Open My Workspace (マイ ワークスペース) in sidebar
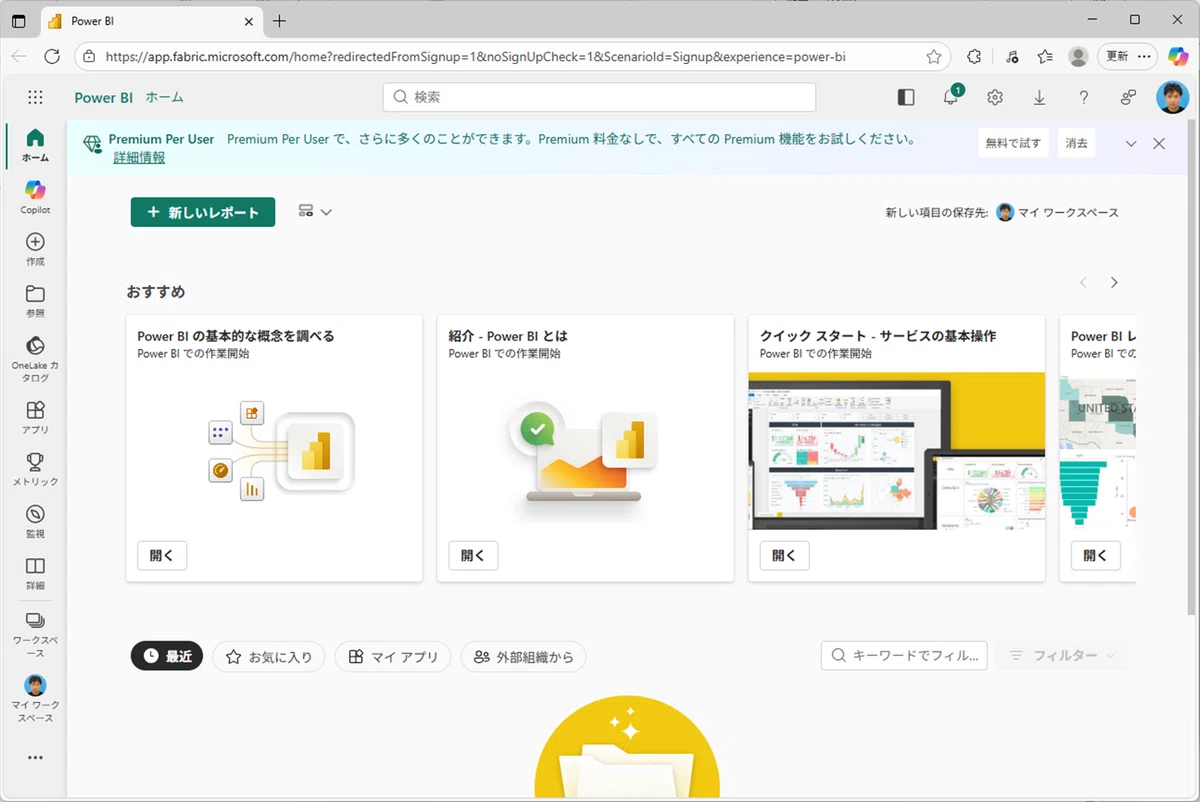1200x802 pixels. click(35, 699)
